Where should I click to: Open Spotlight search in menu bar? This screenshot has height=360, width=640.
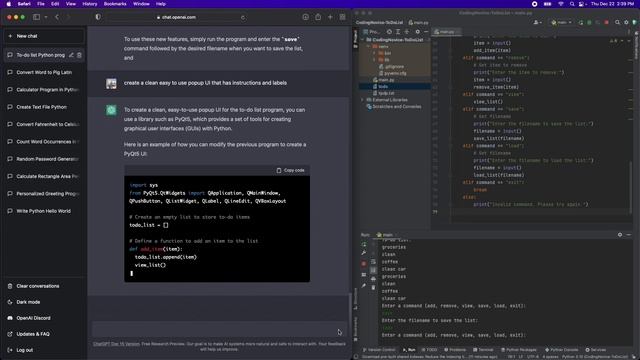(x=572, y=4)
